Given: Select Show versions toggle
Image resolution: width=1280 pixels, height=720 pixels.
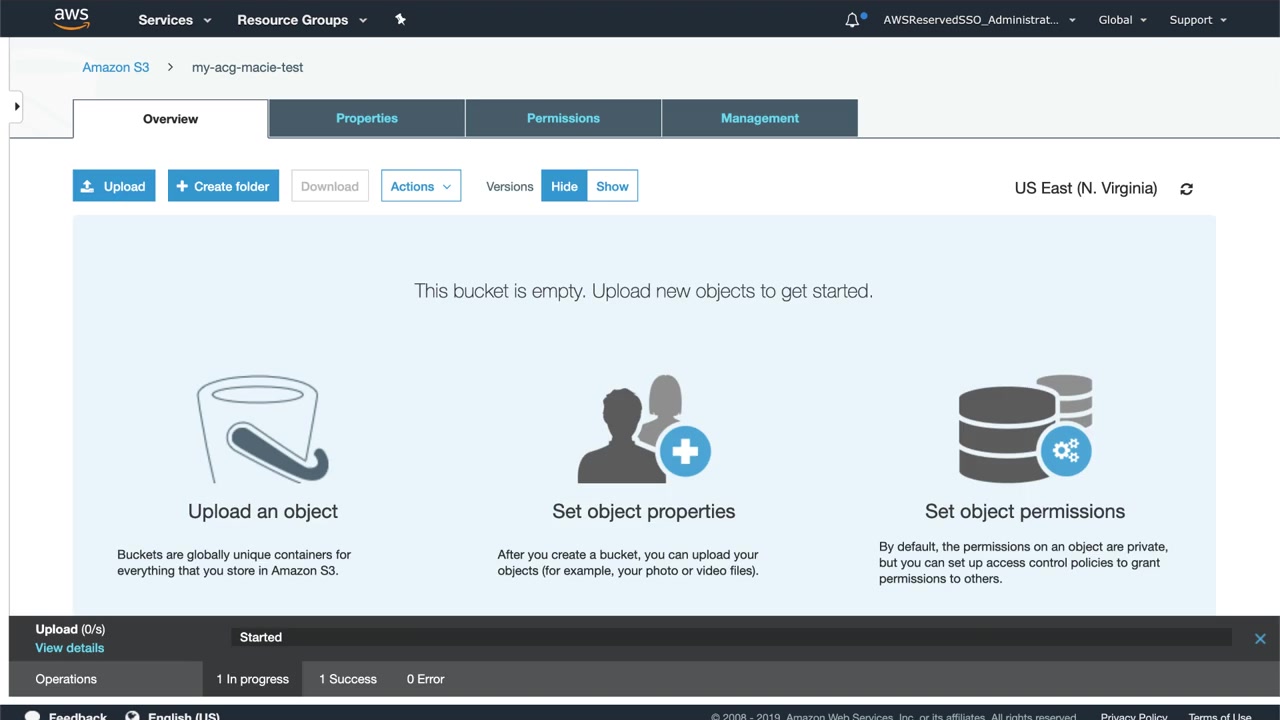Looking at the screenshot, I should click(612, 186).
